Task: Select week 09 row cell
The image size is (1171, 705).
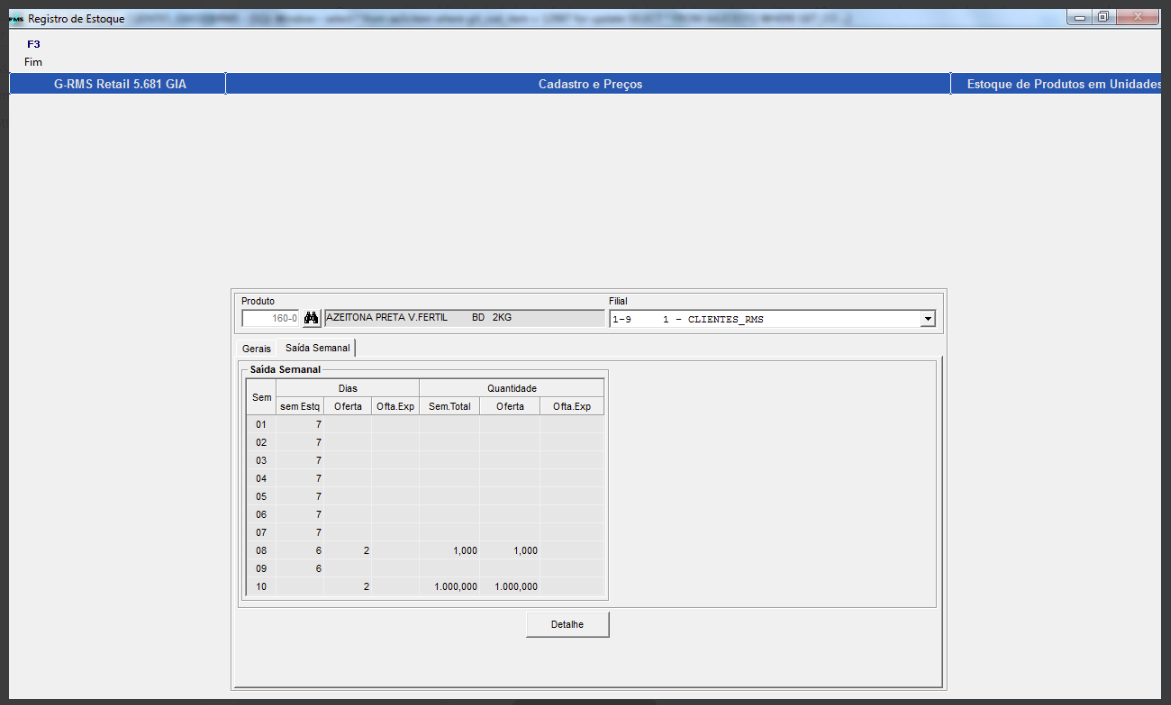Action: (261, 568)
